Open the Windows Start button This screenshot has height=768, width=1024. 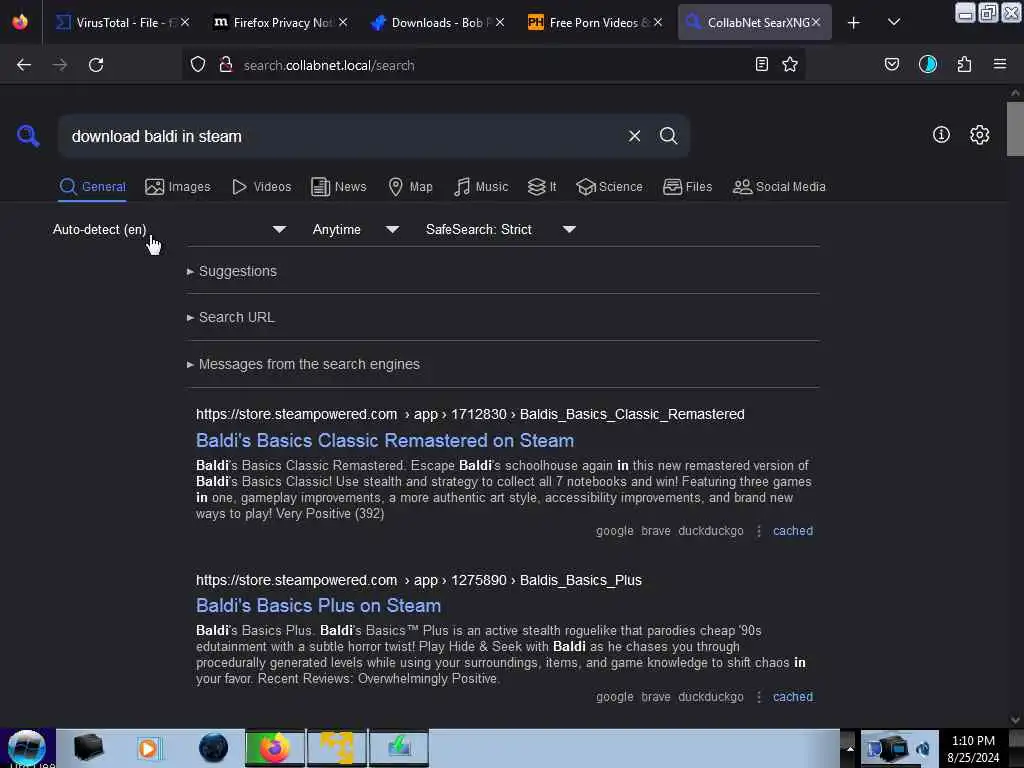[27, 747]
